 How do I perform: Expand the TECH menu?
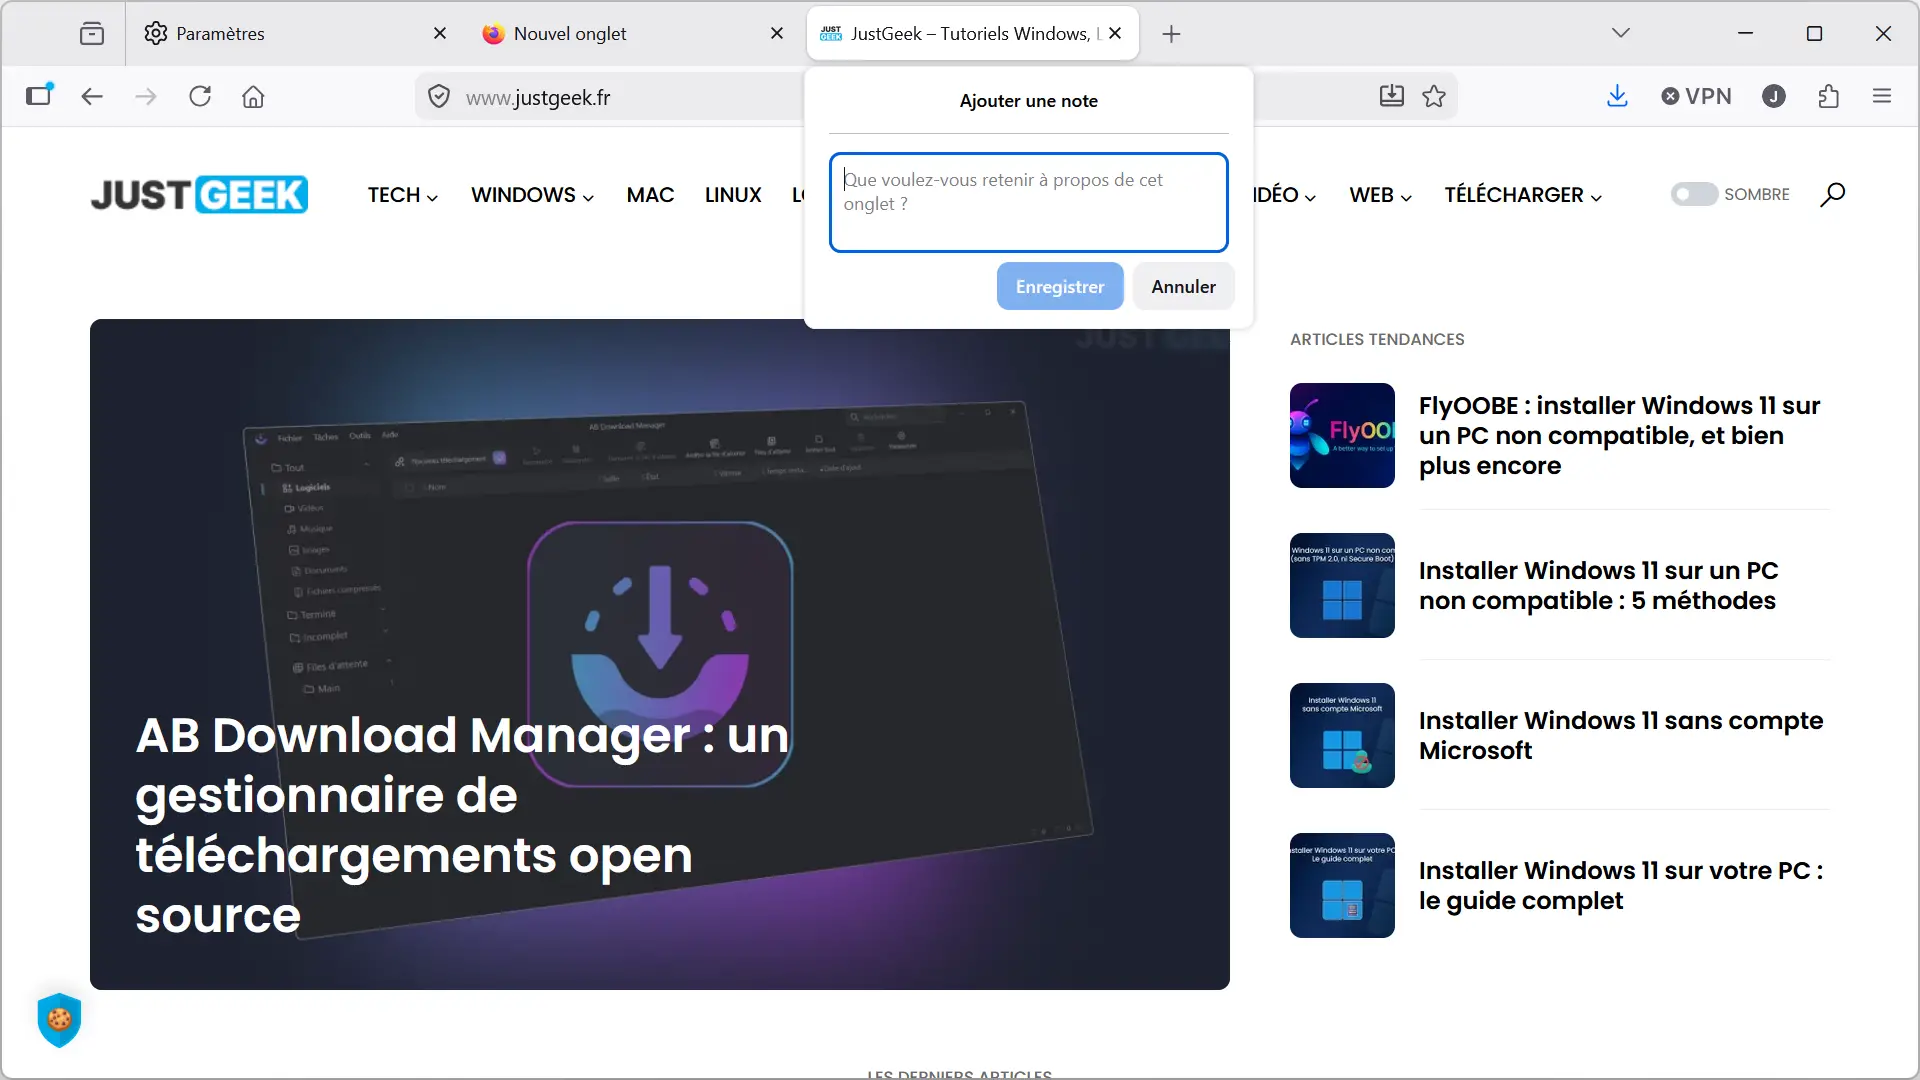coord(402,195)
